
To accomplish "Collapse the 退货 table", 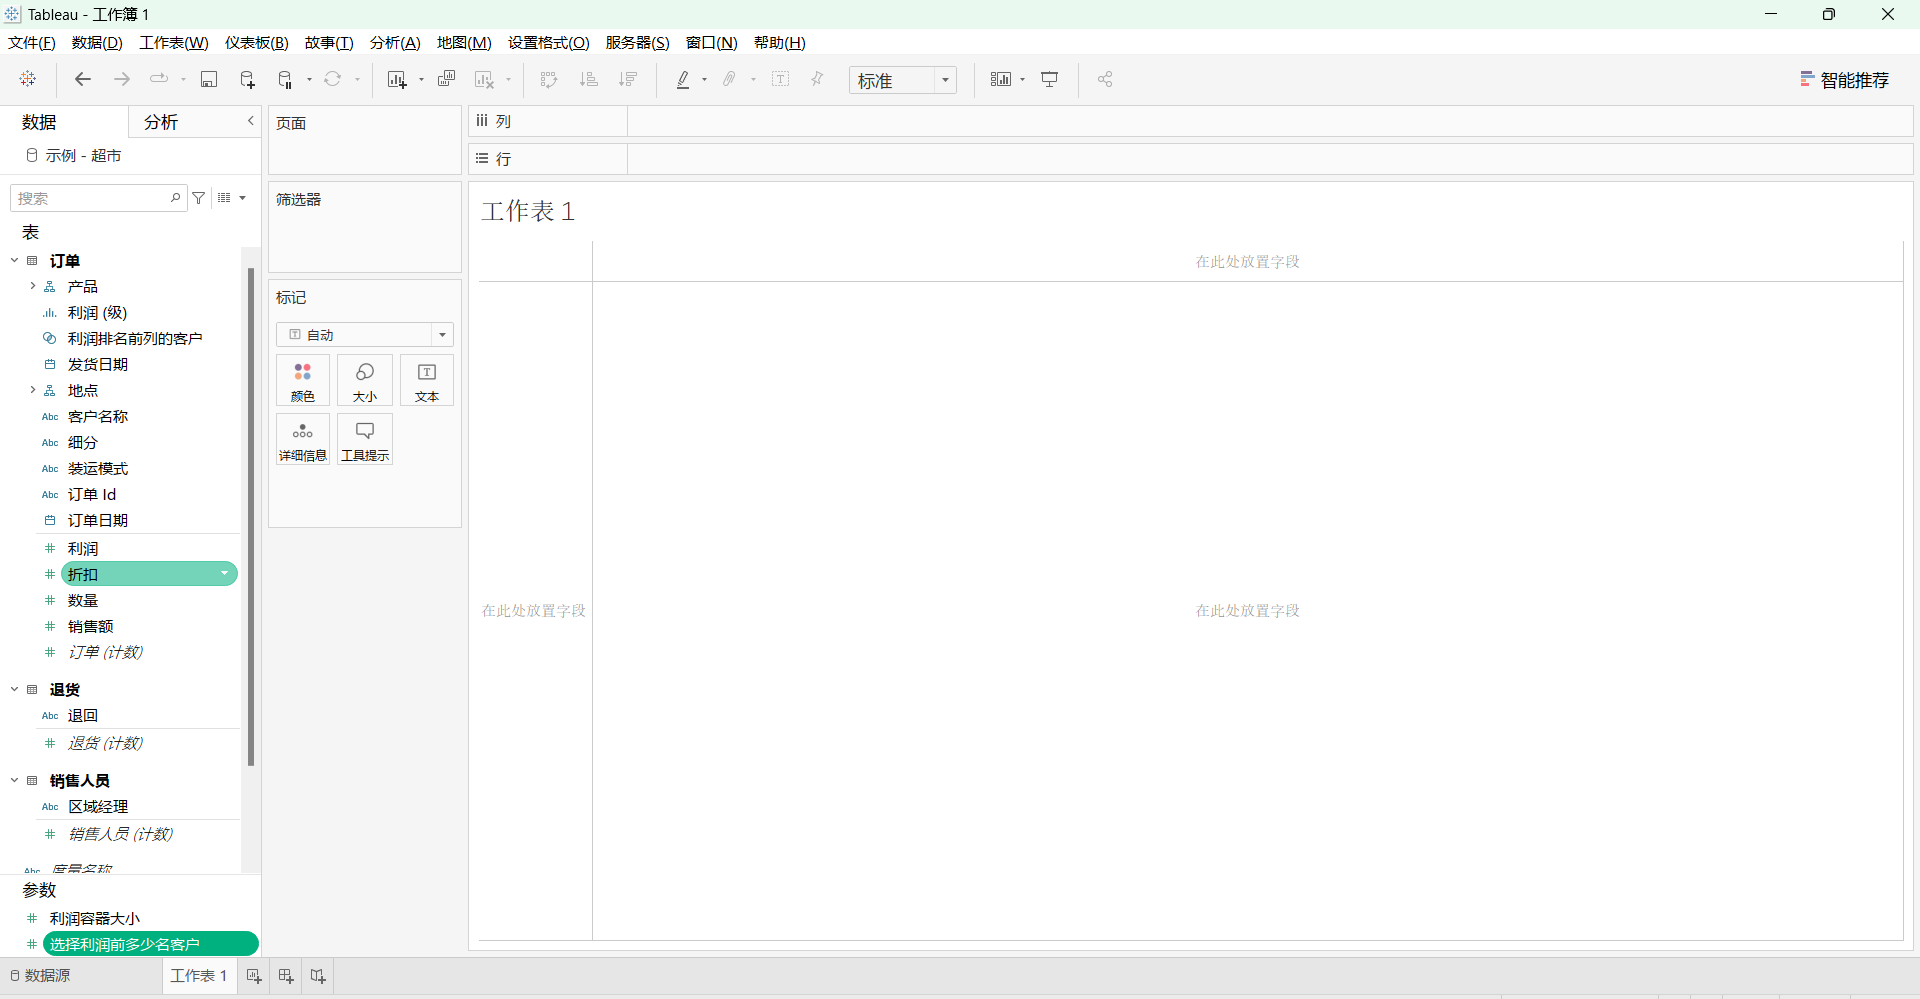I will [x=15, y=689].
